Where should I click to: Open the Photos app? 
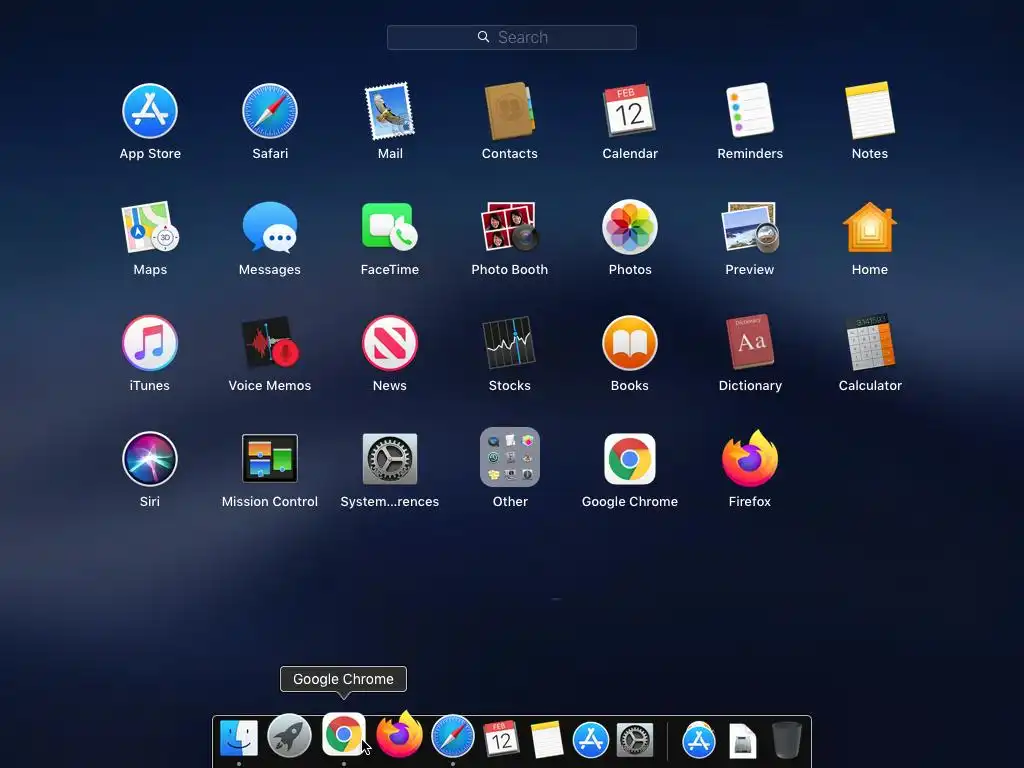tap(630, 227)
